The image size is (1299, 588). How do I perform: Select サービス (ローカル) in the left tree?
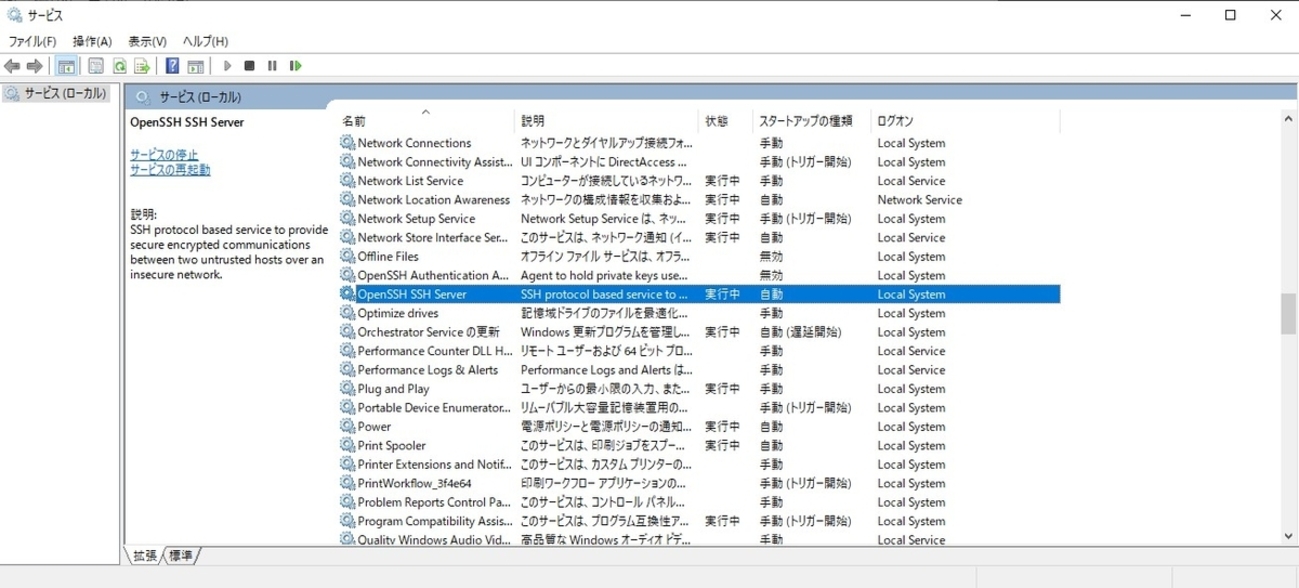(x=65, y=93)
